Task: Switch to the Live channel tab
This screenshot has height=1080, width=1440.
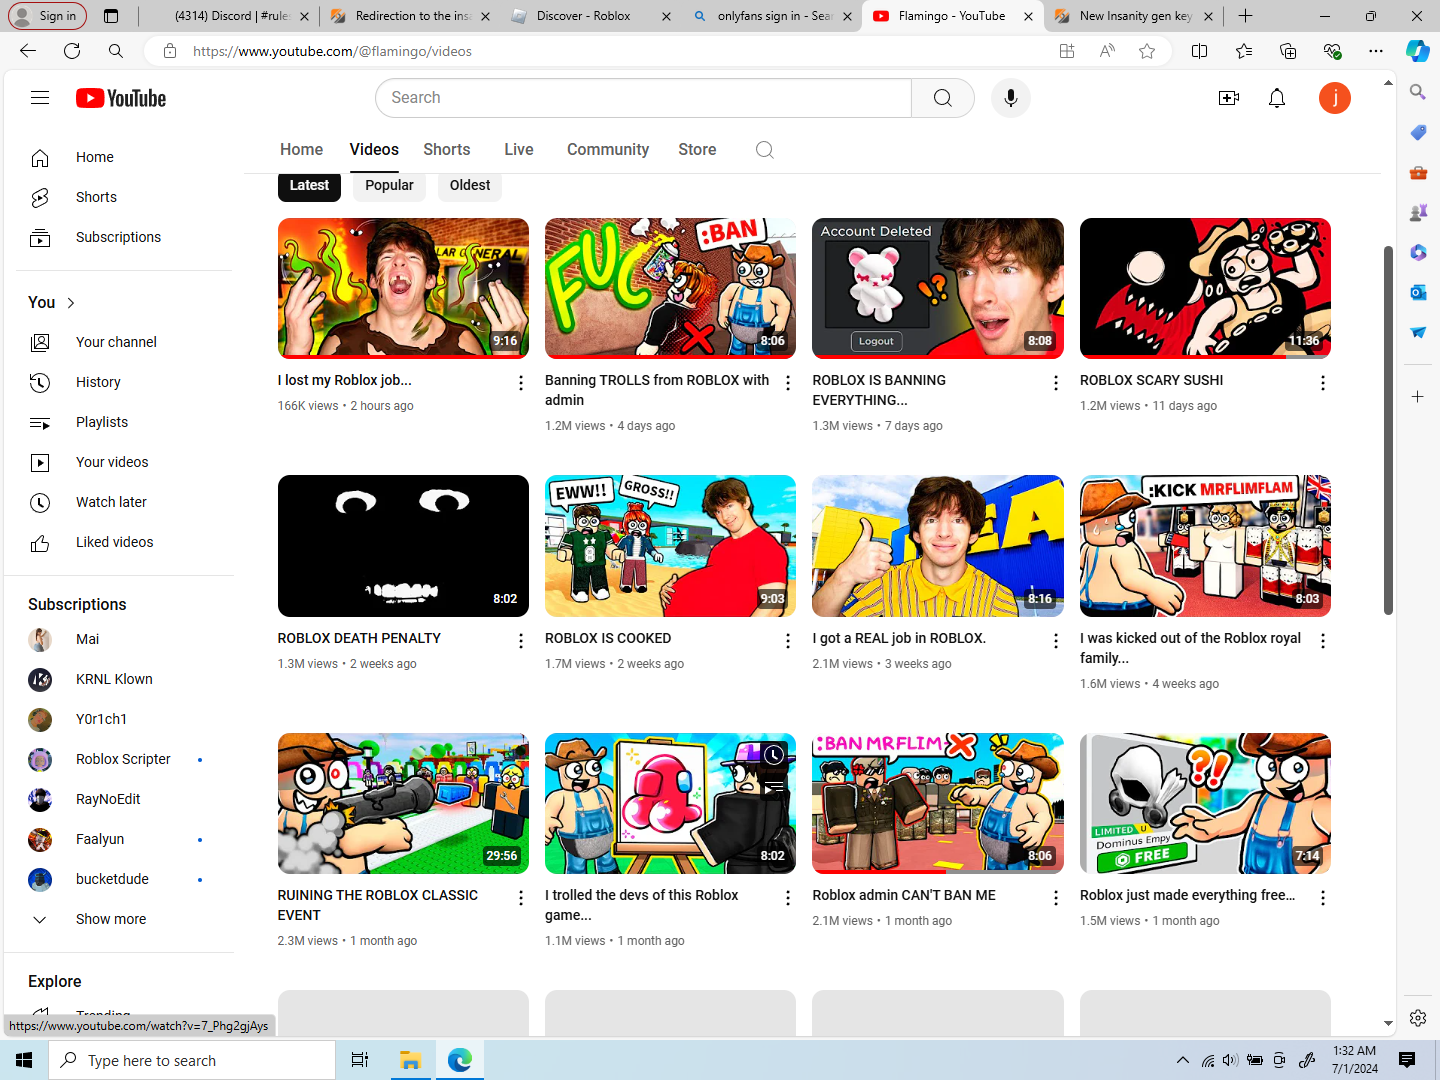Action: [519, 150]
